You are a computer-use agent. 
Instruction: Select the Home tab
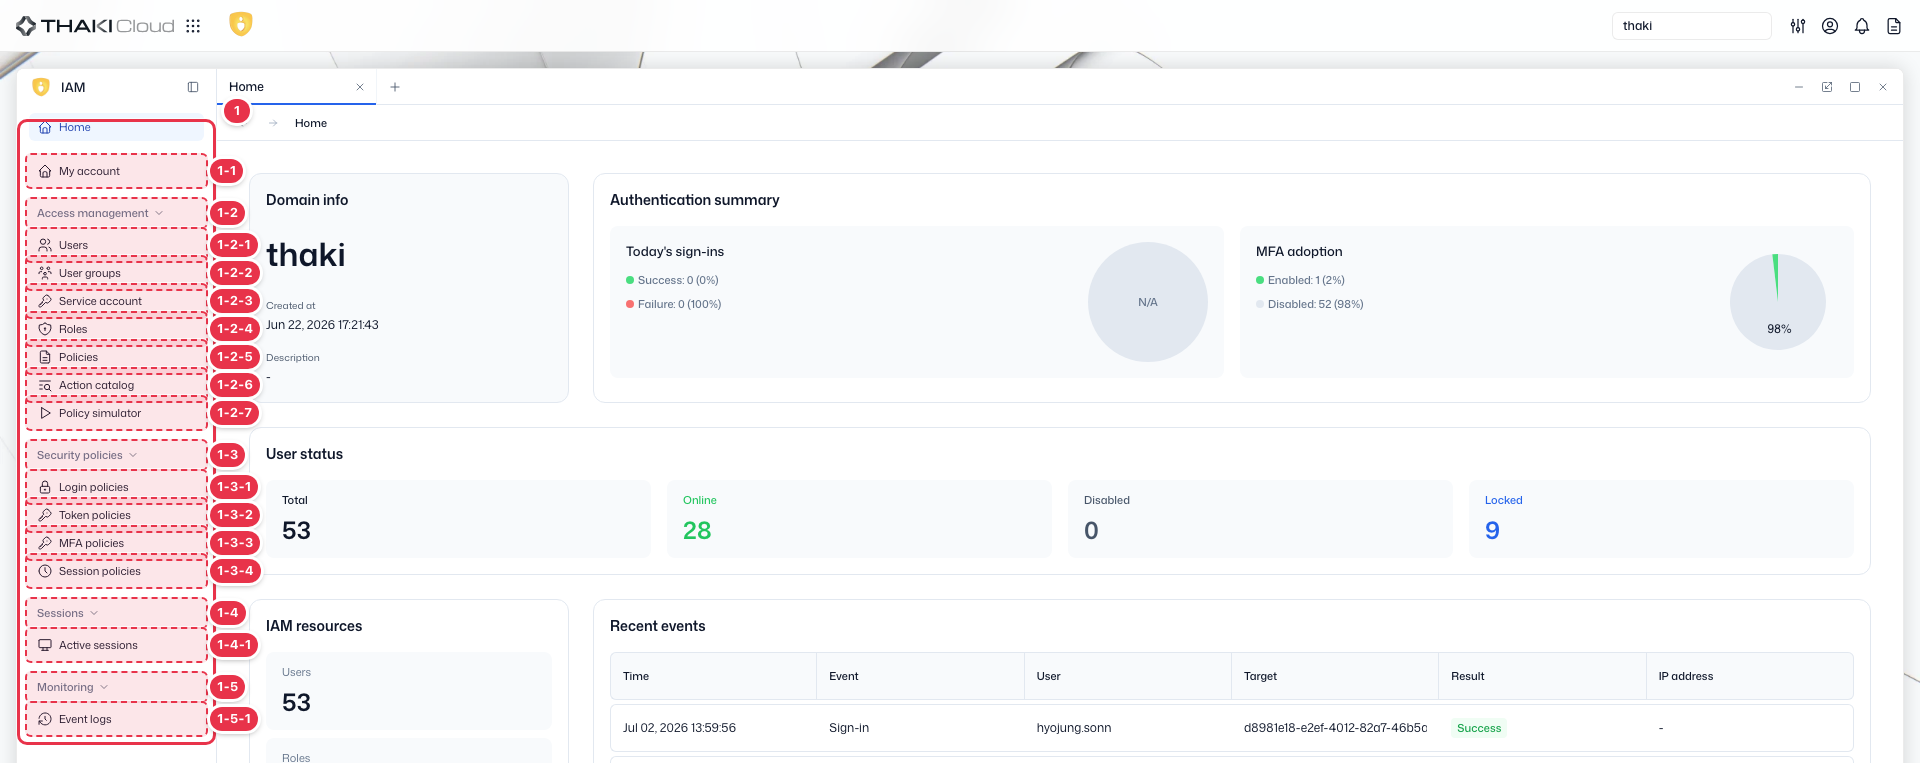(296, 87)
